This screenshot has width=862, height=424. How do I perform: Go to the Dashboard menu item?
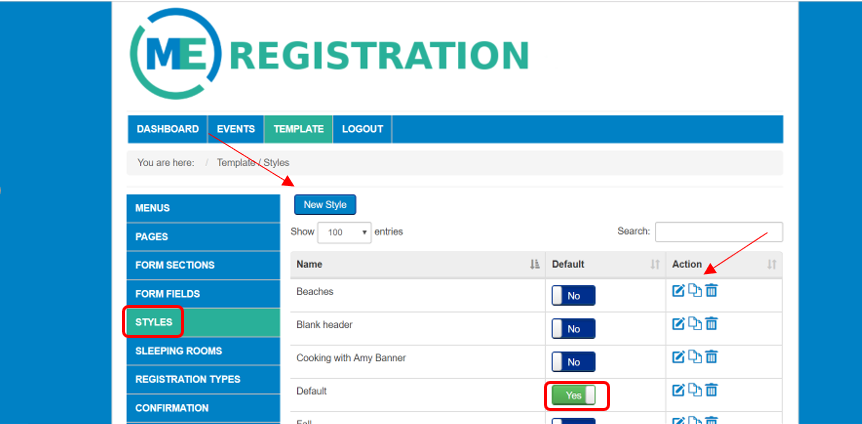click(167, 129)
